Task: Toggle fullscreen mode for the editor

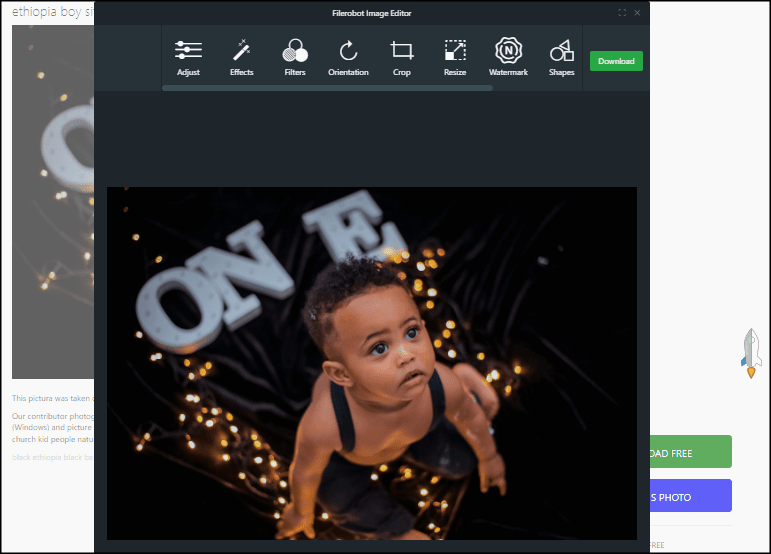Action: [x=623, y=13]
